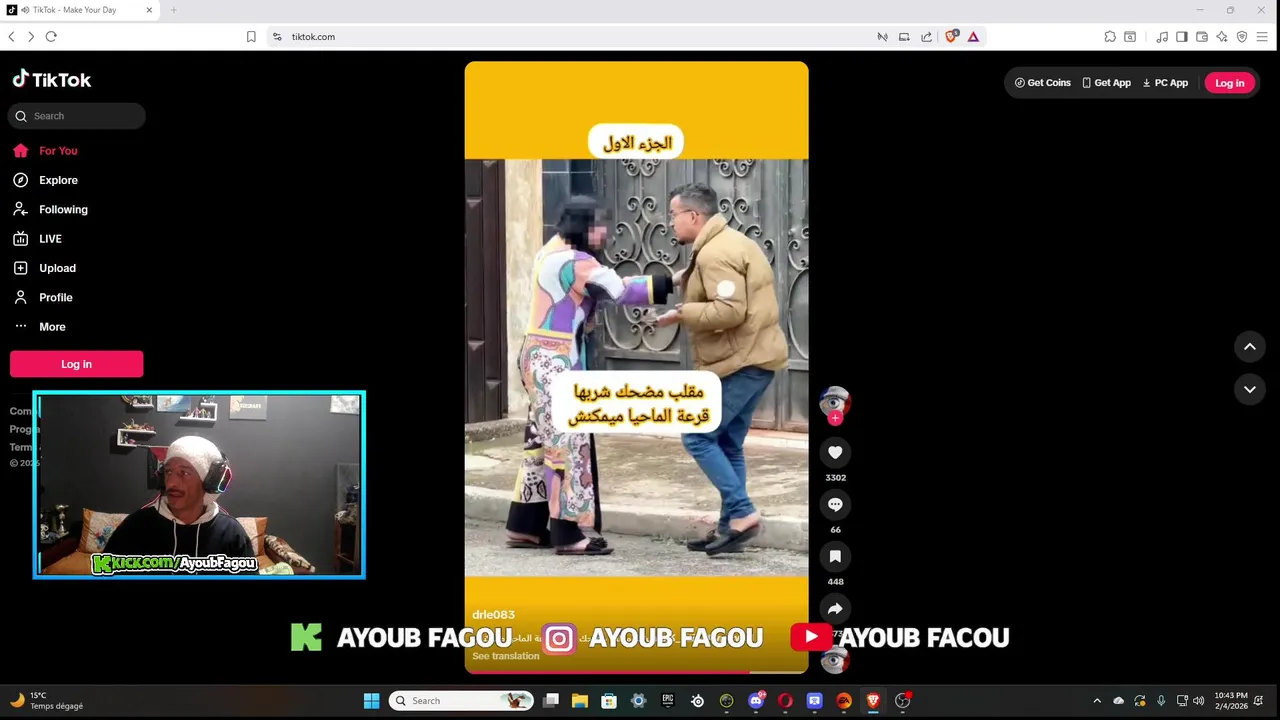This screenshot has width=1280, height=720.
Task: Bookmark the video with the save icon
Action: [835, 557]
